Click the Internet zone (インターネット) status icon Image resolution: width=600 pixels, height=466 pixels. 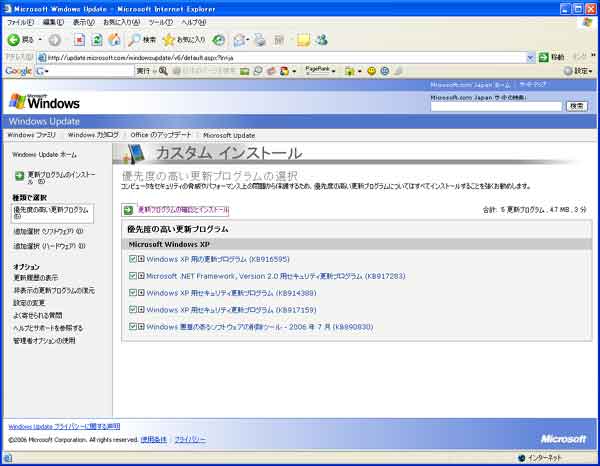[521, 458]
